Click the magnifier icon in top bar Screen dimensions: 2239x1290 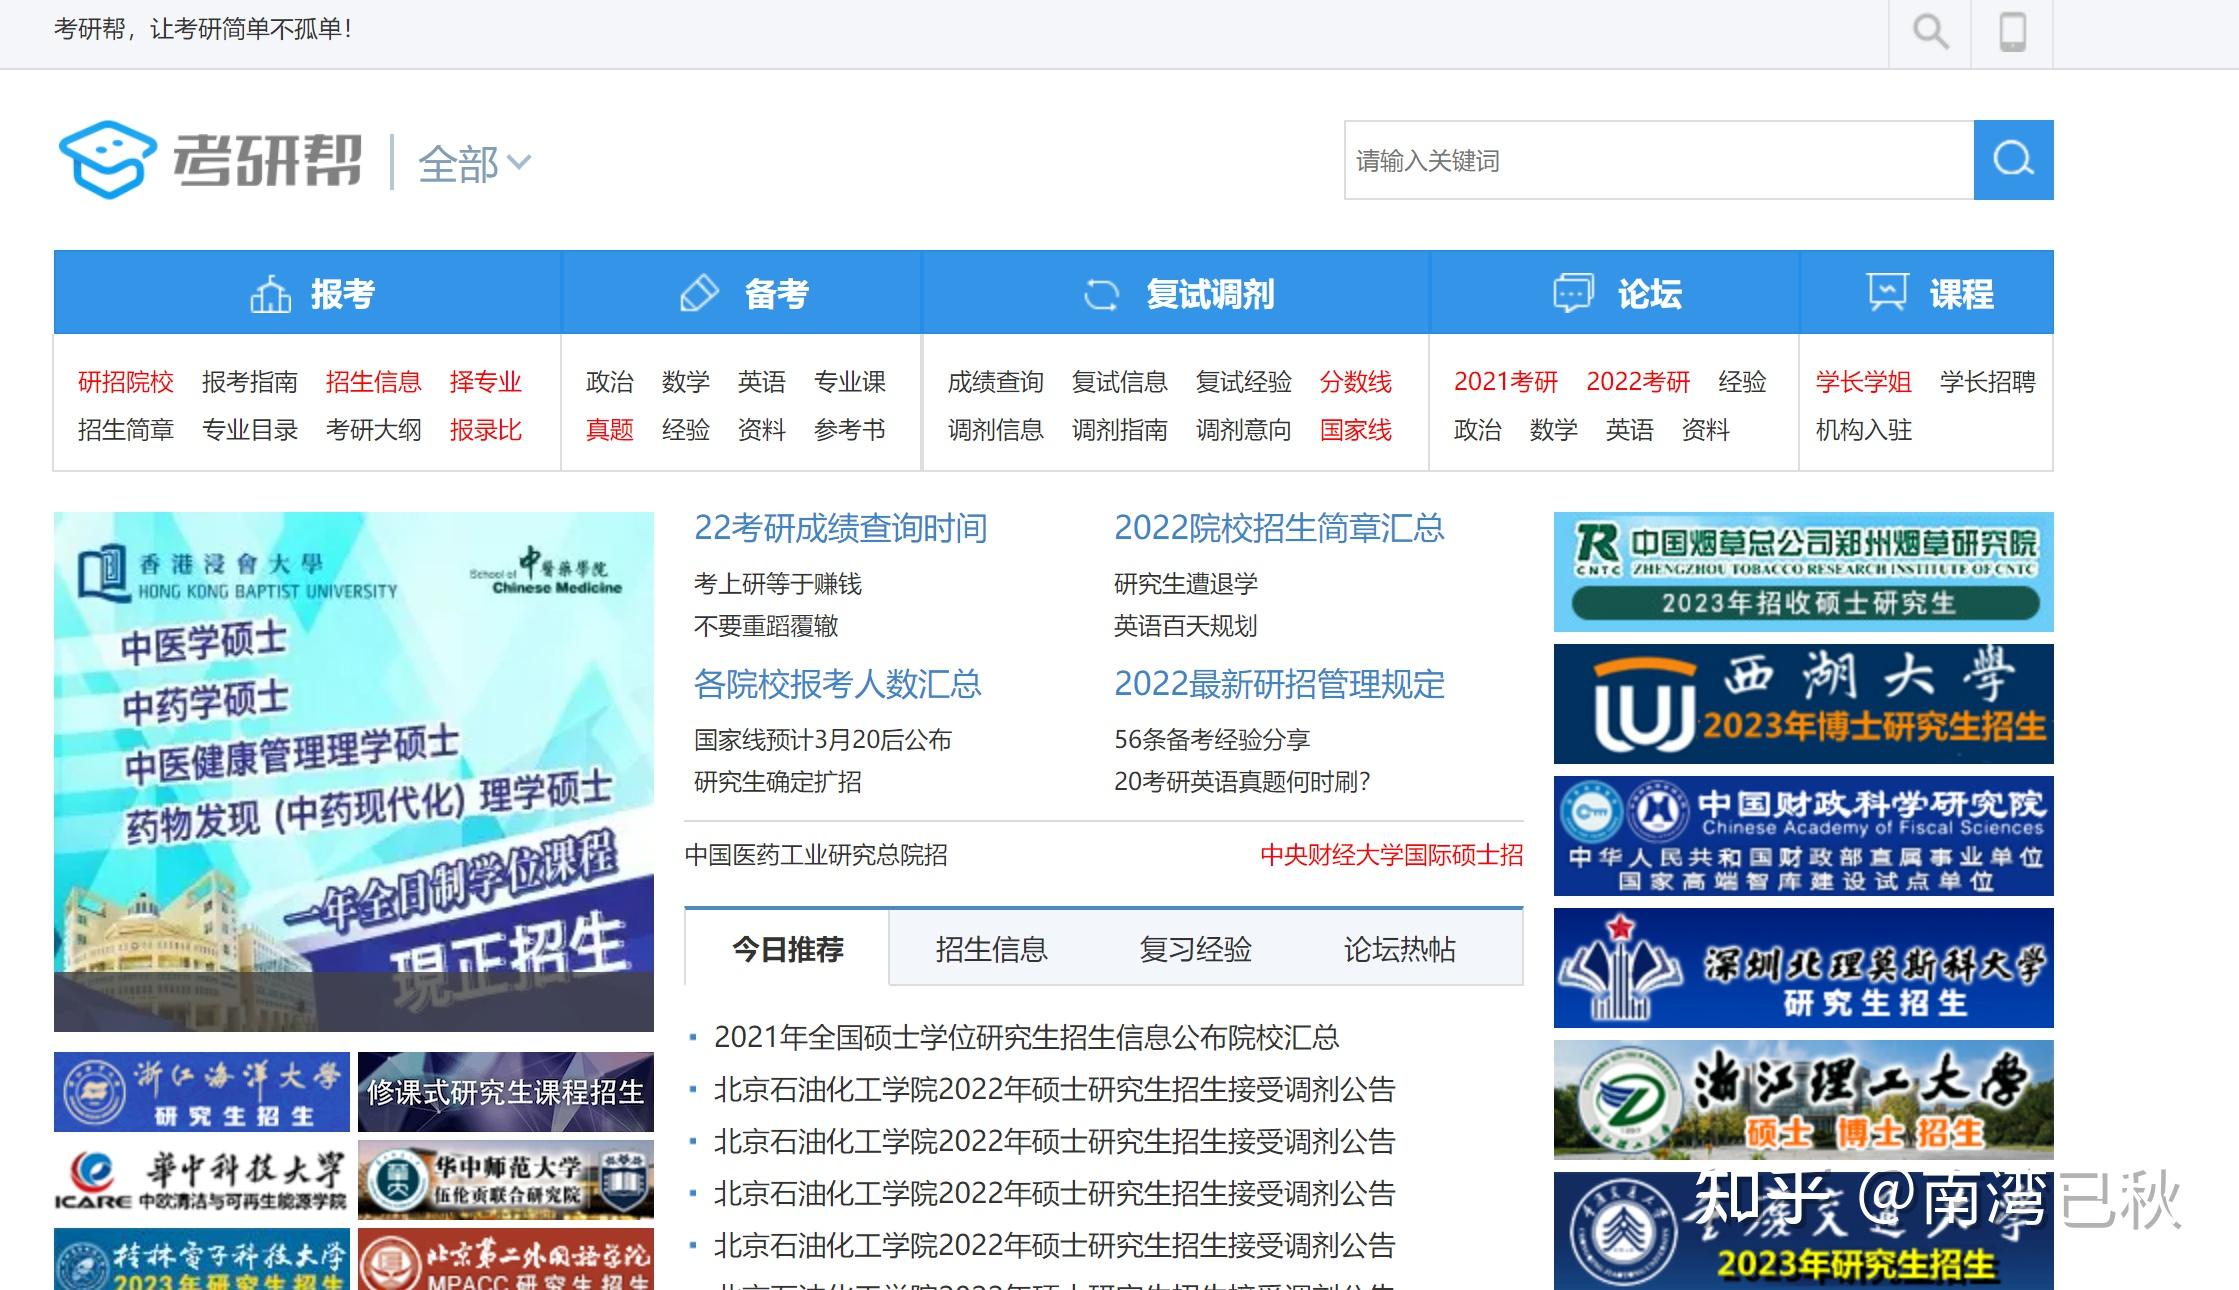tap(1930, 32)
